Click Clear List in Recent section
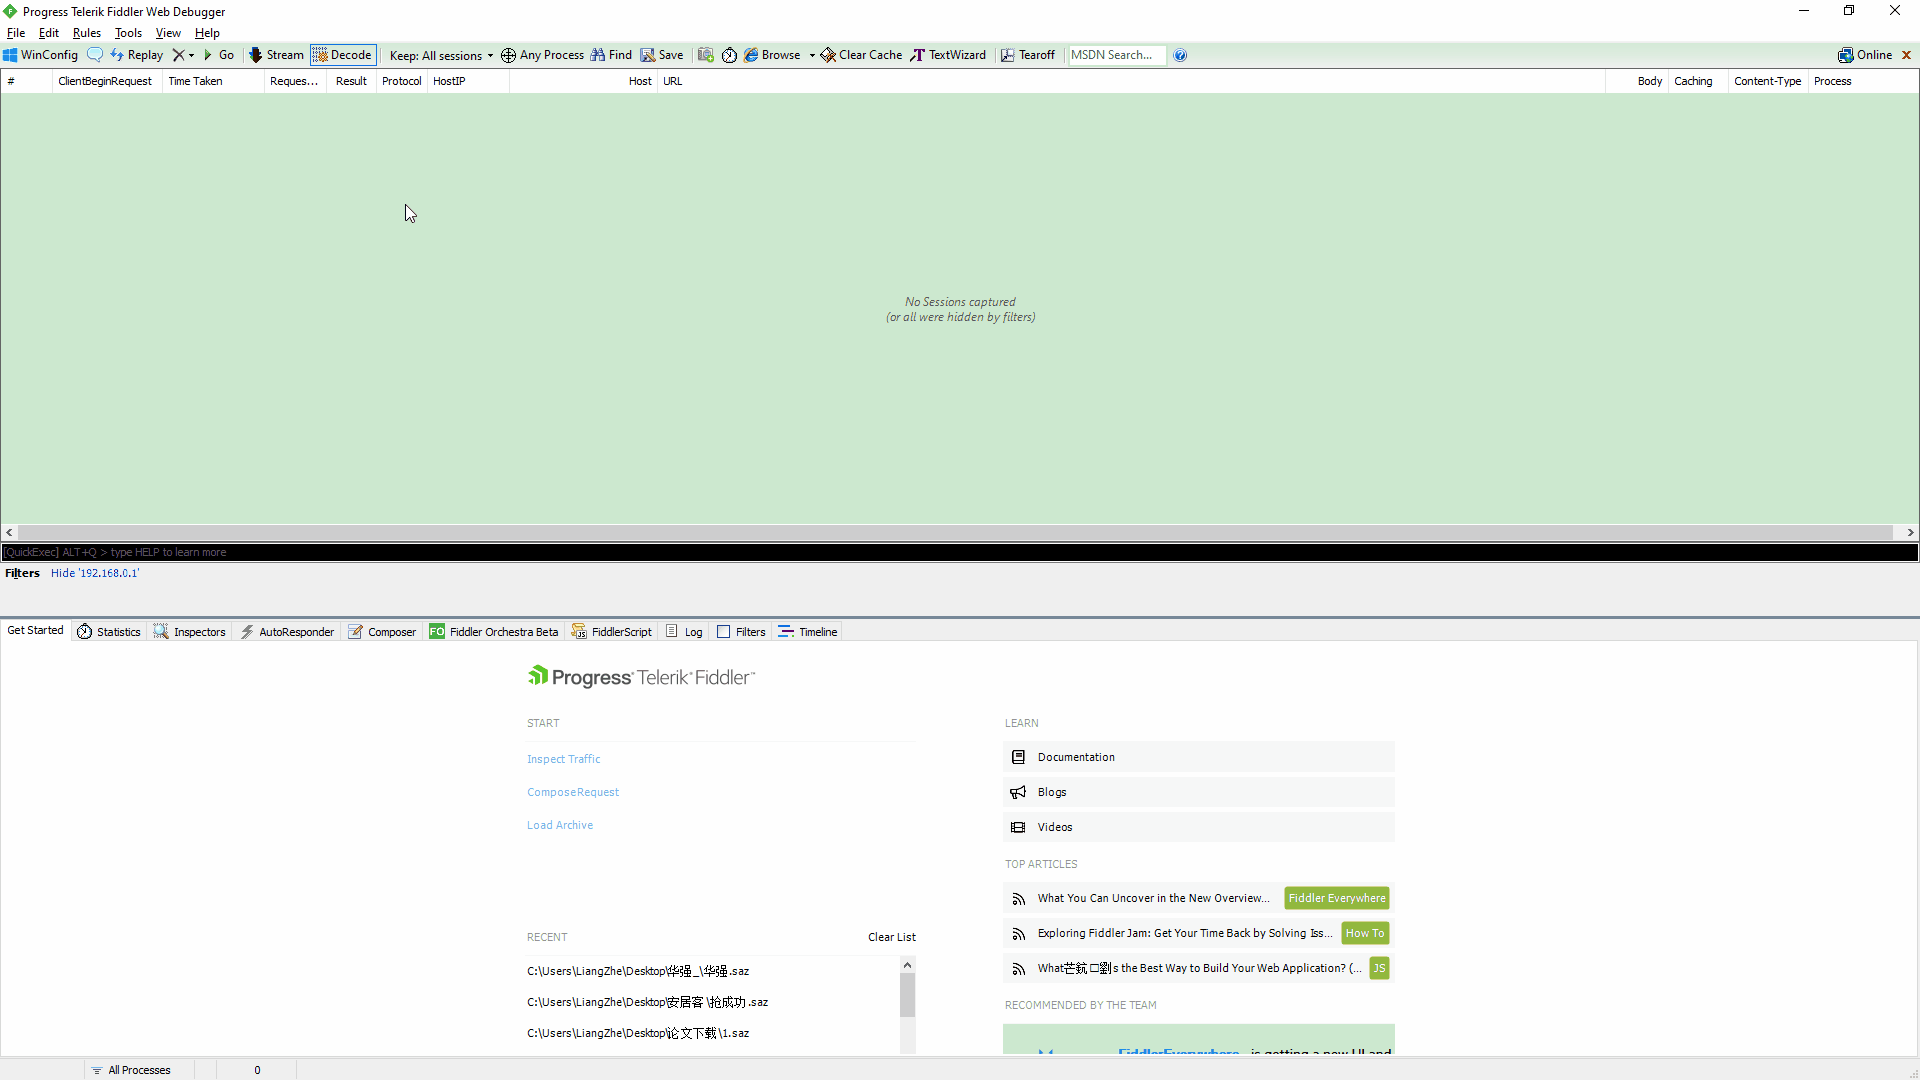The image size is (1920, 1080). 891,937
